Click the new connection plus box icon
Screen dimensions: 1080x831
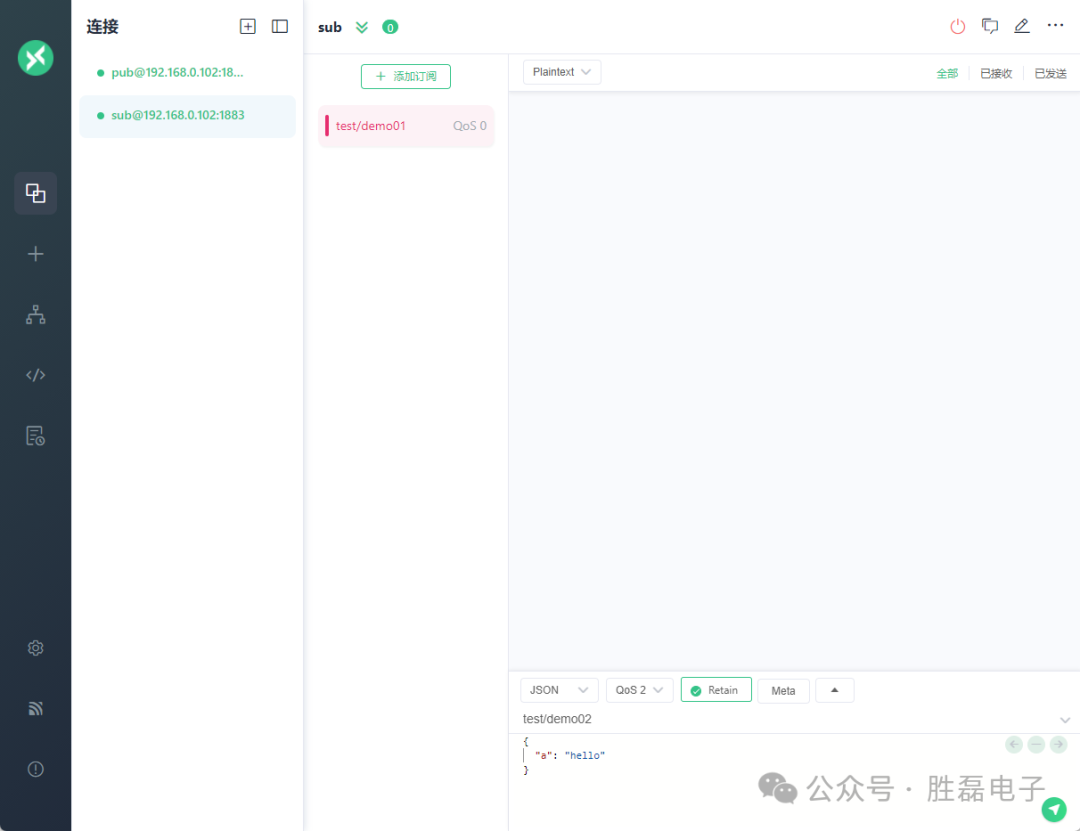point(247,26)
